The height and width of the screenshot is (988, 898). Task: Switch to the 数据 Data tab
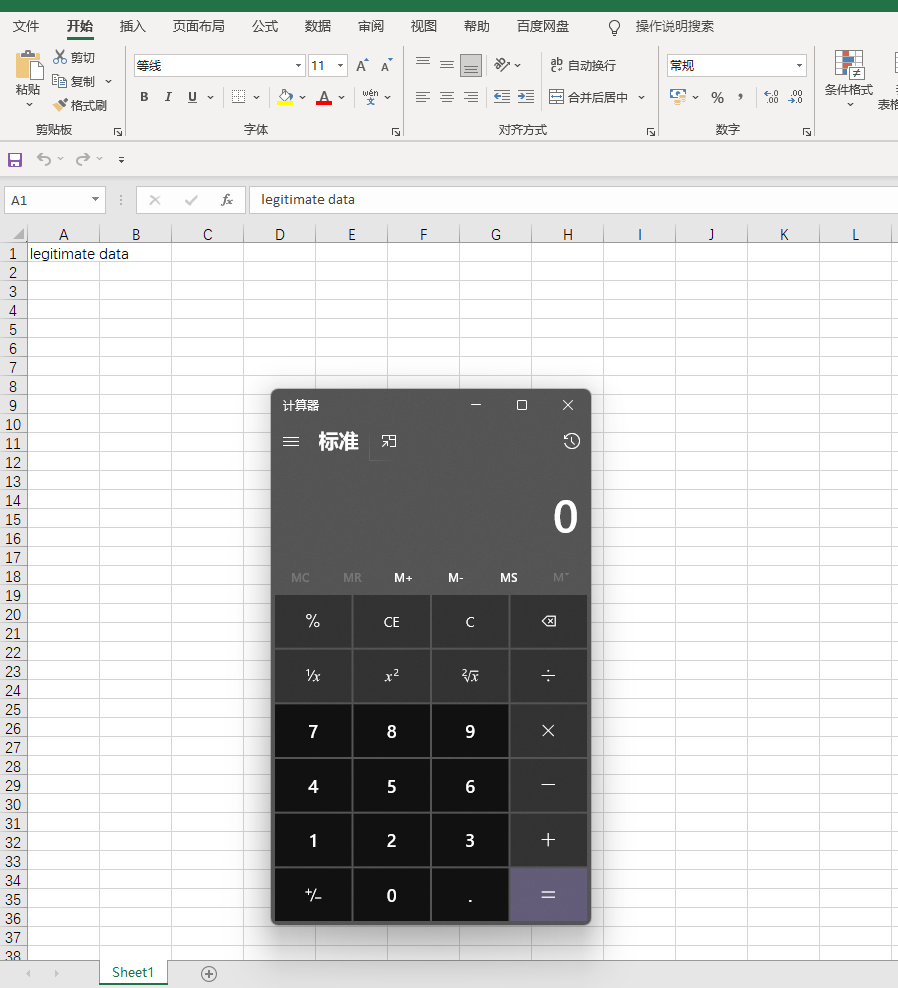click(x=318, y=26)
